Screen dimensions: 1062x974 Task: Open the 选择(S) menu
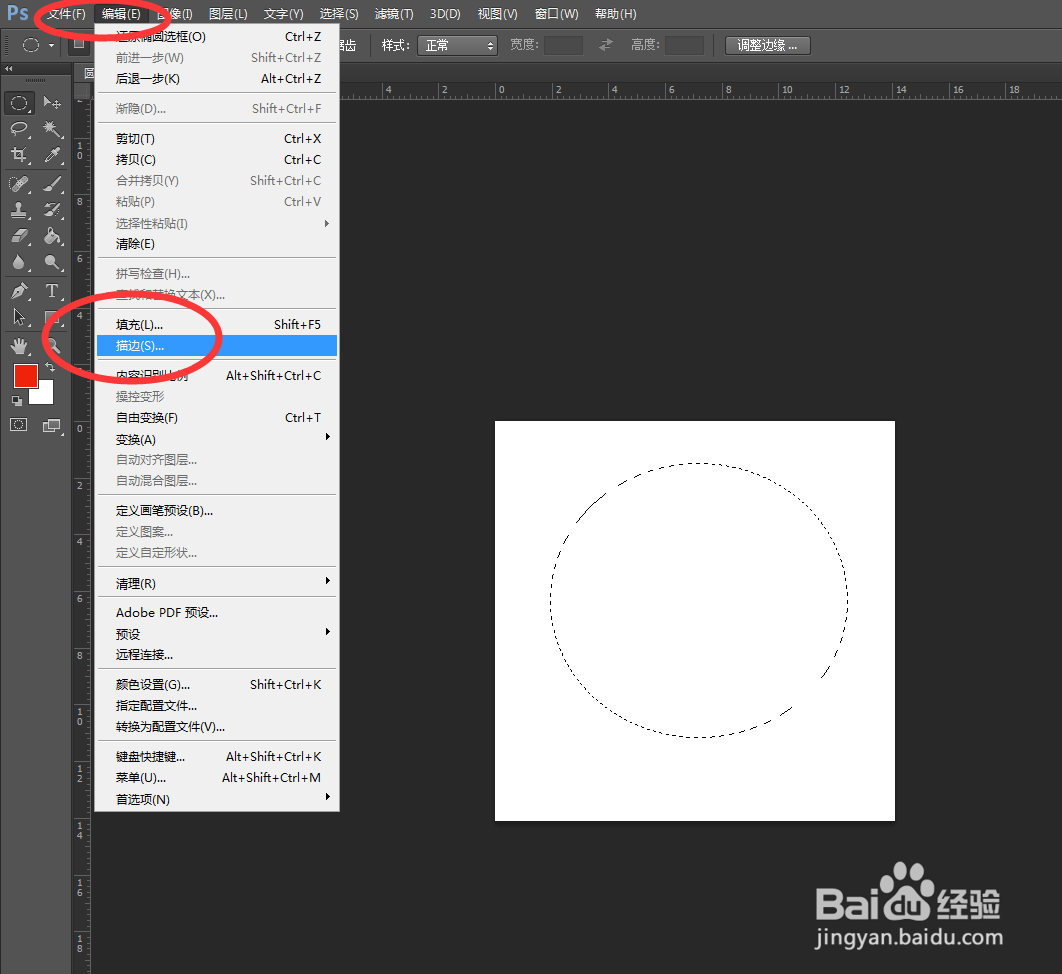339,14
